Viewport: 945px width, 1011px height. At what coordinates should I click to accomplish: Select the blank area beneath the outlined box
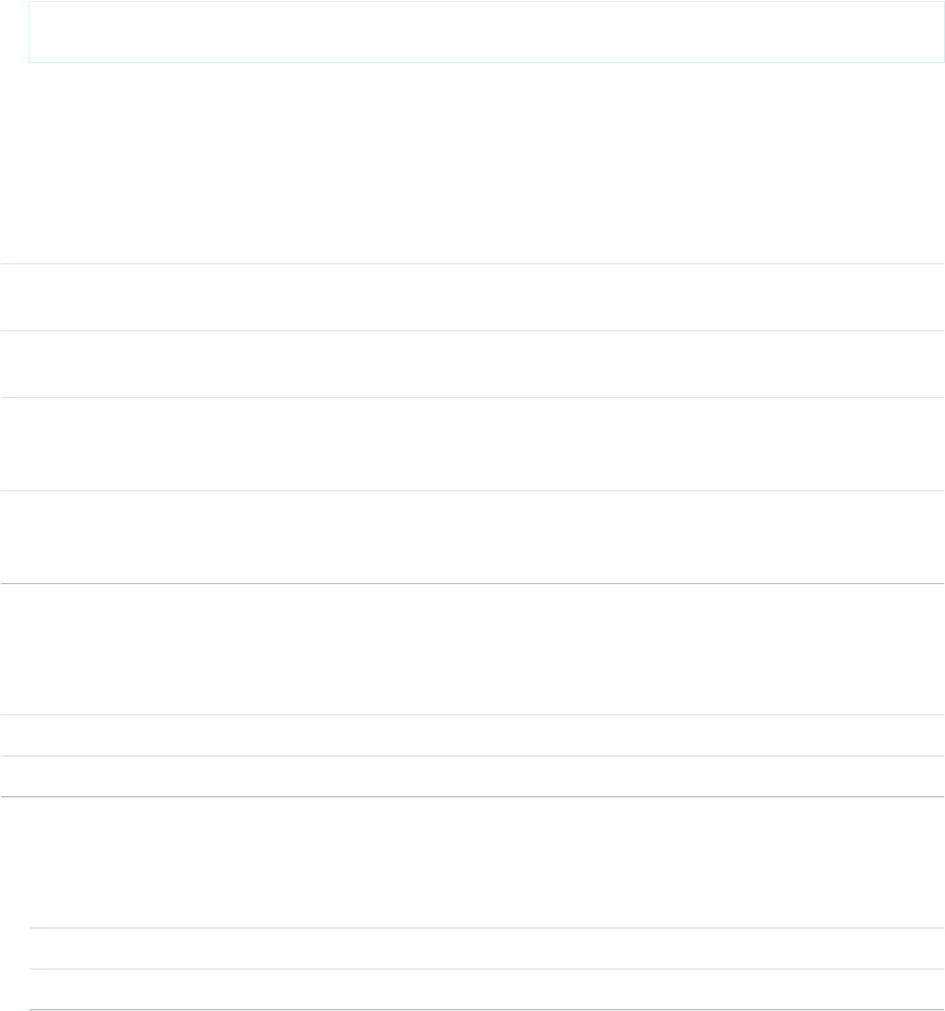tap(472, 163)
